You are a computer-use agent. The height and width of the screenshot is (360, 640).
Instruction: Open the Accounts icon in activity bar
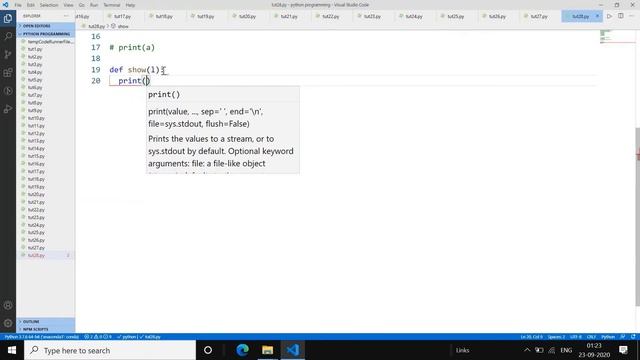click(x=8, y=305)
